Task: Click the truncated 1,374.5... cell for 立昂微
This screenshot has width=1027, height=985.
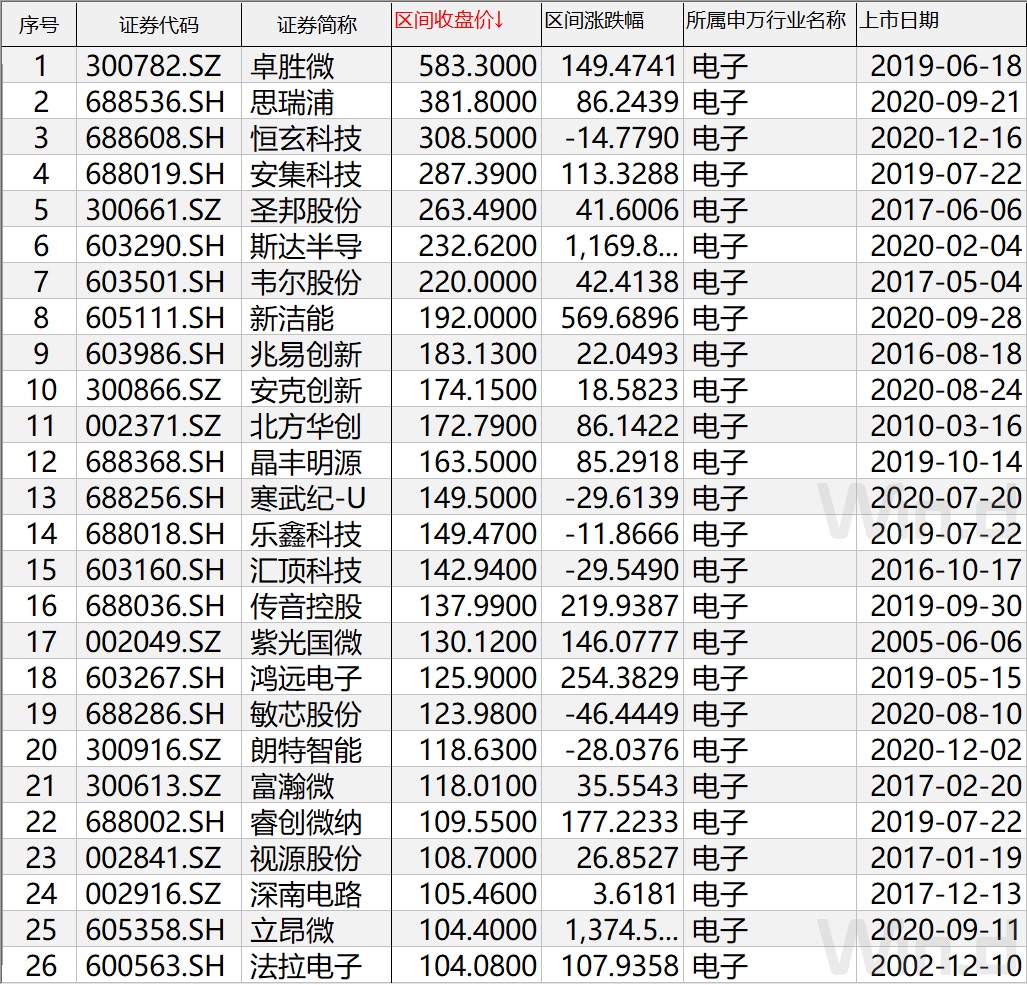Action: tap(611, 931)
